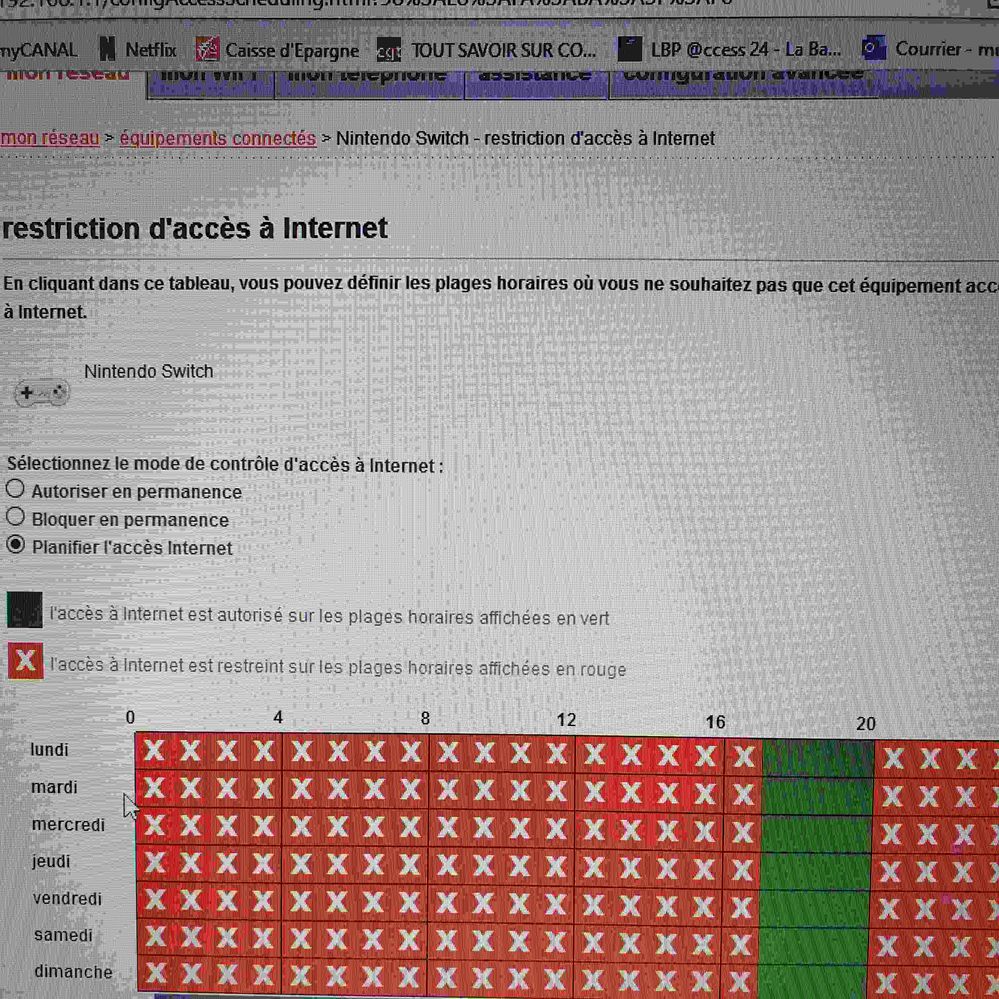Viewport: 999px width, 999px height.
Task: Open the myCANAL bookmark
Action: (x=38, y=50)
